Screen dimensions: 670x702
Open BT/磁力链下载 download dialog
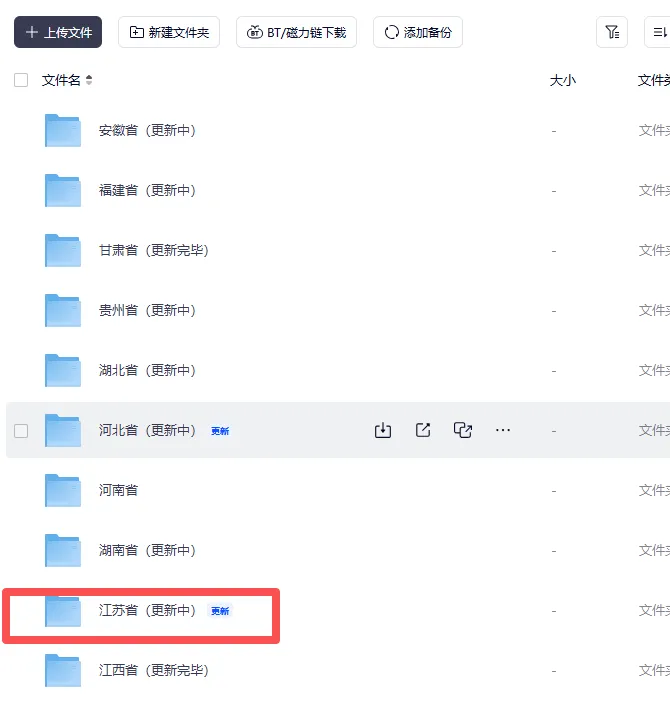coord(296,32)
